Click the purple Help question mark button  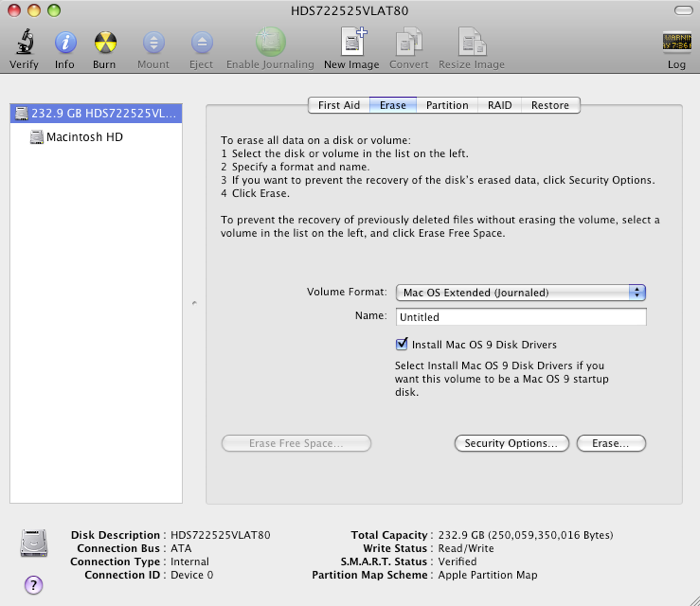point(33,585)
